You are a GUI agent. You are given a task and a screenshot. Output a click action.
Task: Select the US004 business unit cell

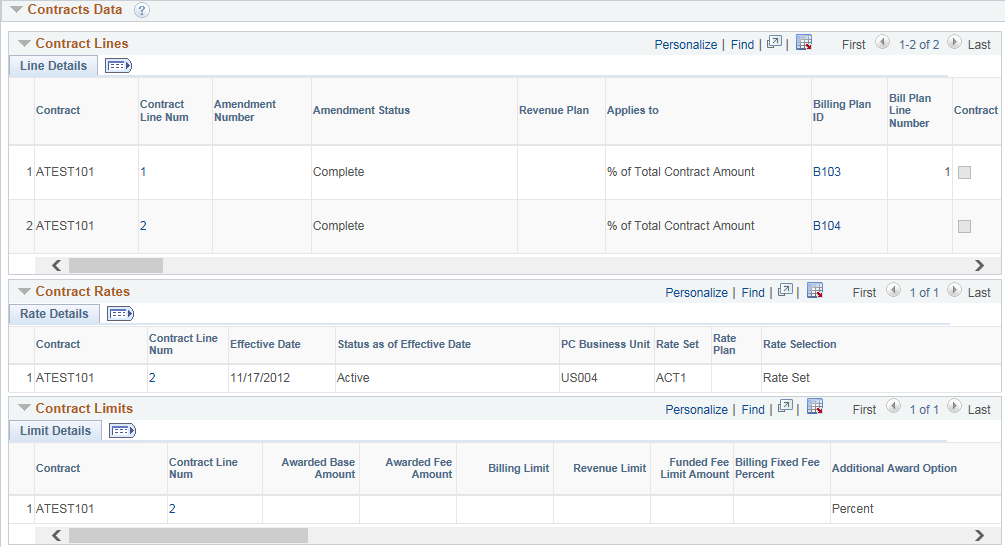[579, 378]
